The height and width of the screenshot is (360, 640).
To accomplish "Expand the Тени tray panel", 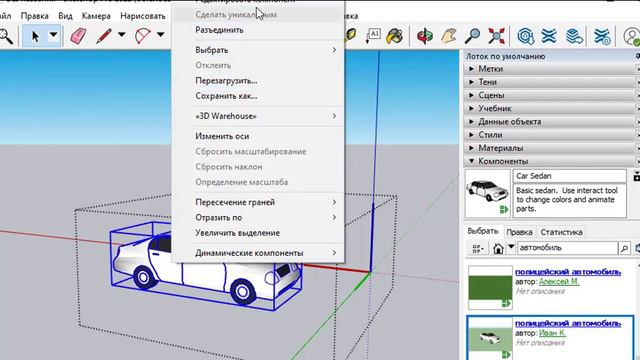I will 551,82.
